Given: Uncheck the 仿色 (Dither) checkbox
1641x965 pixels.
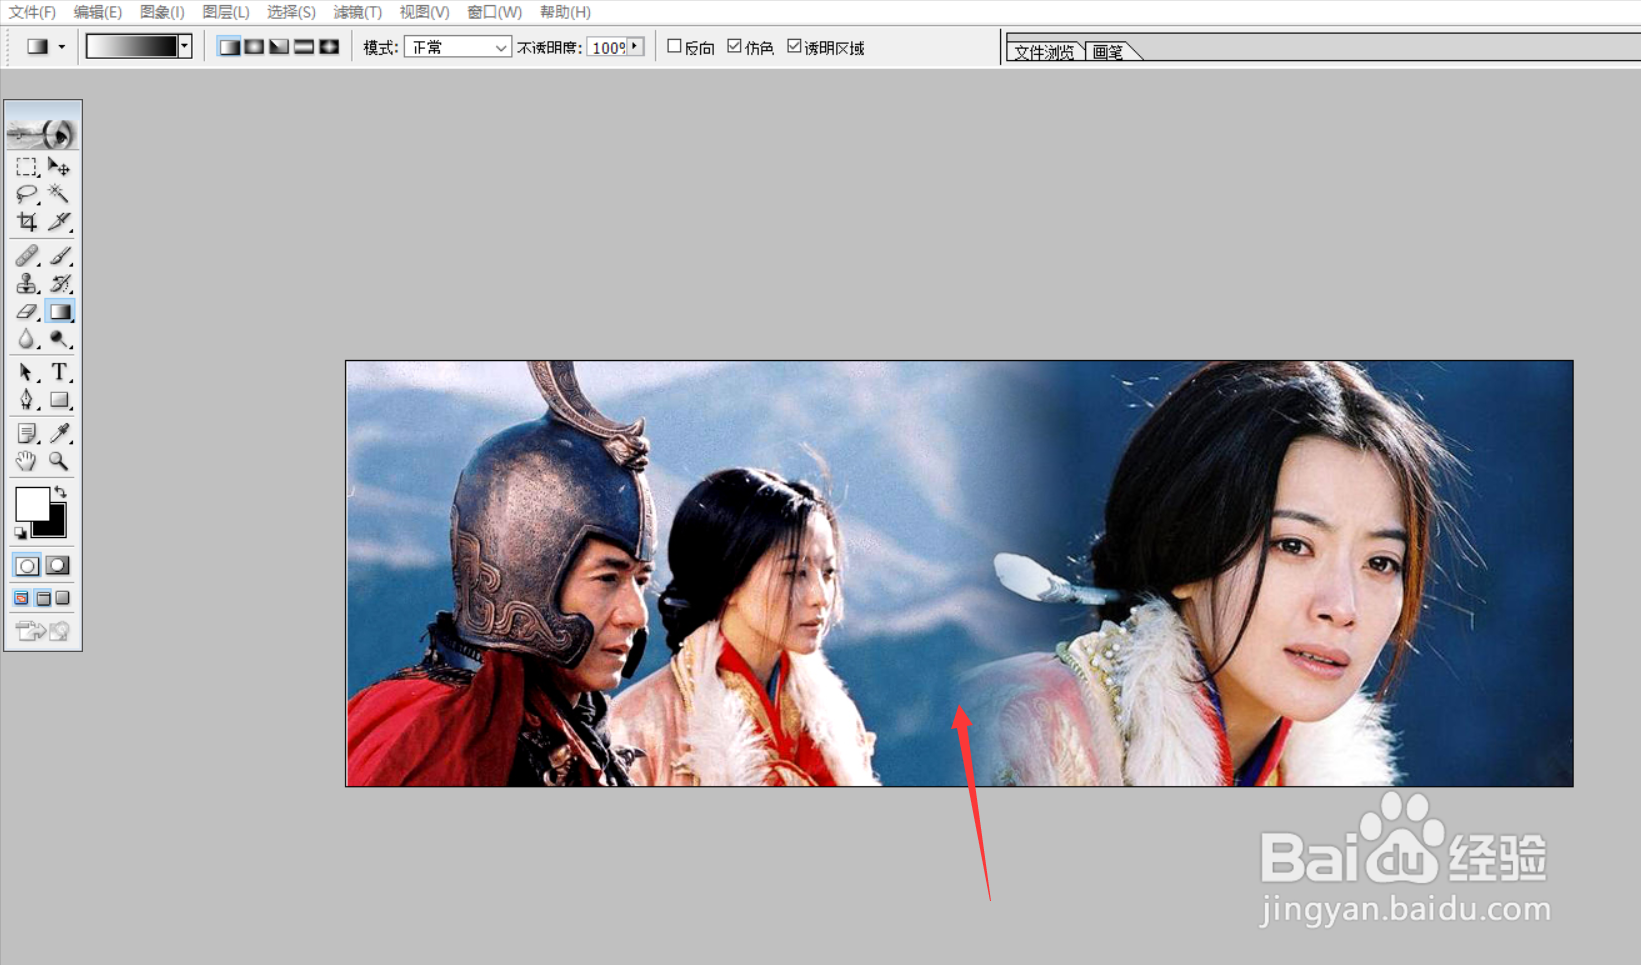Looking at the screenshot, I should [734, 46].
